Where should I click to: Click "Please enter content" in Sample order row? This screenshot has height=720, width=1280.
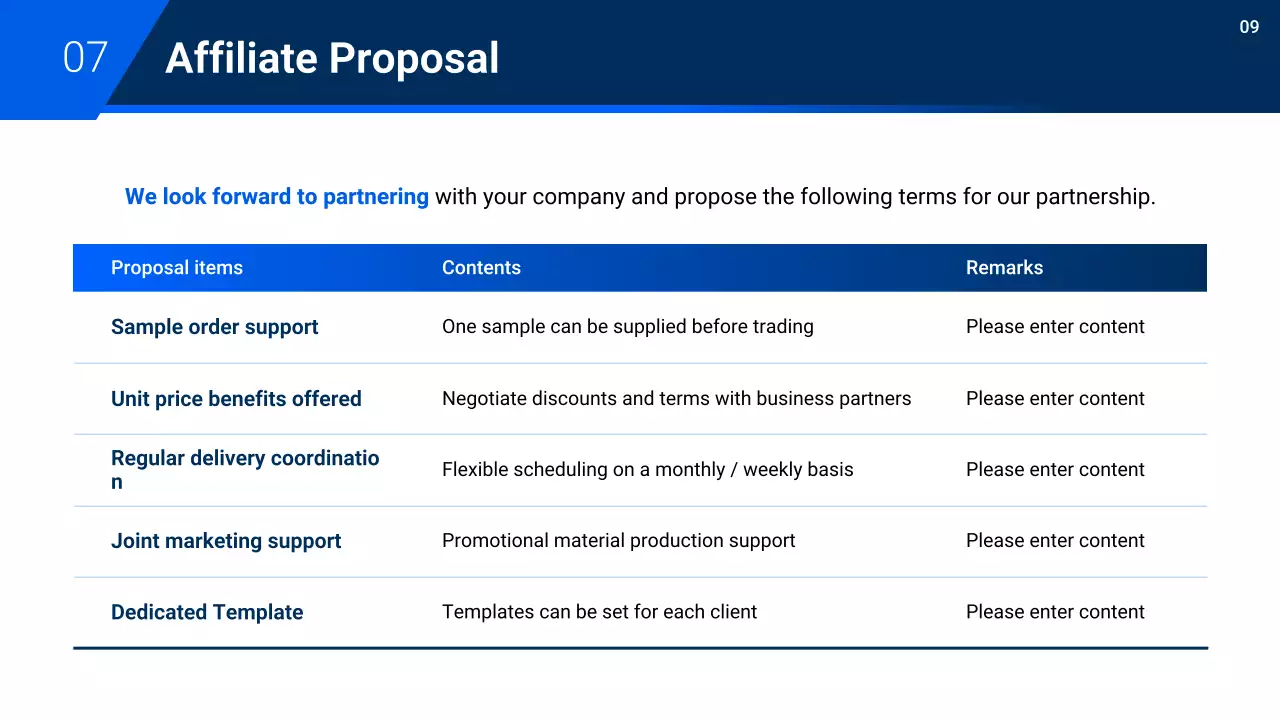1055,327
